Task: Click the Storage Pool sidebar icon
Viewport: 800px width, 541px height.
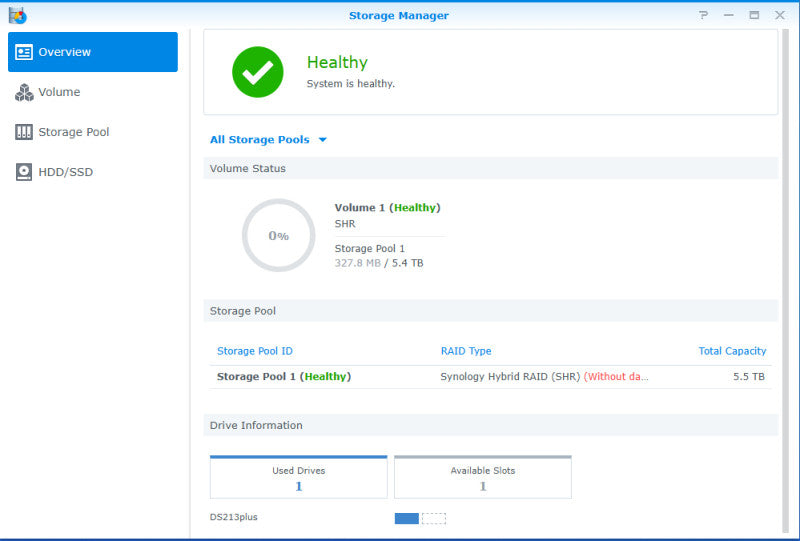Action: (24, 132)
